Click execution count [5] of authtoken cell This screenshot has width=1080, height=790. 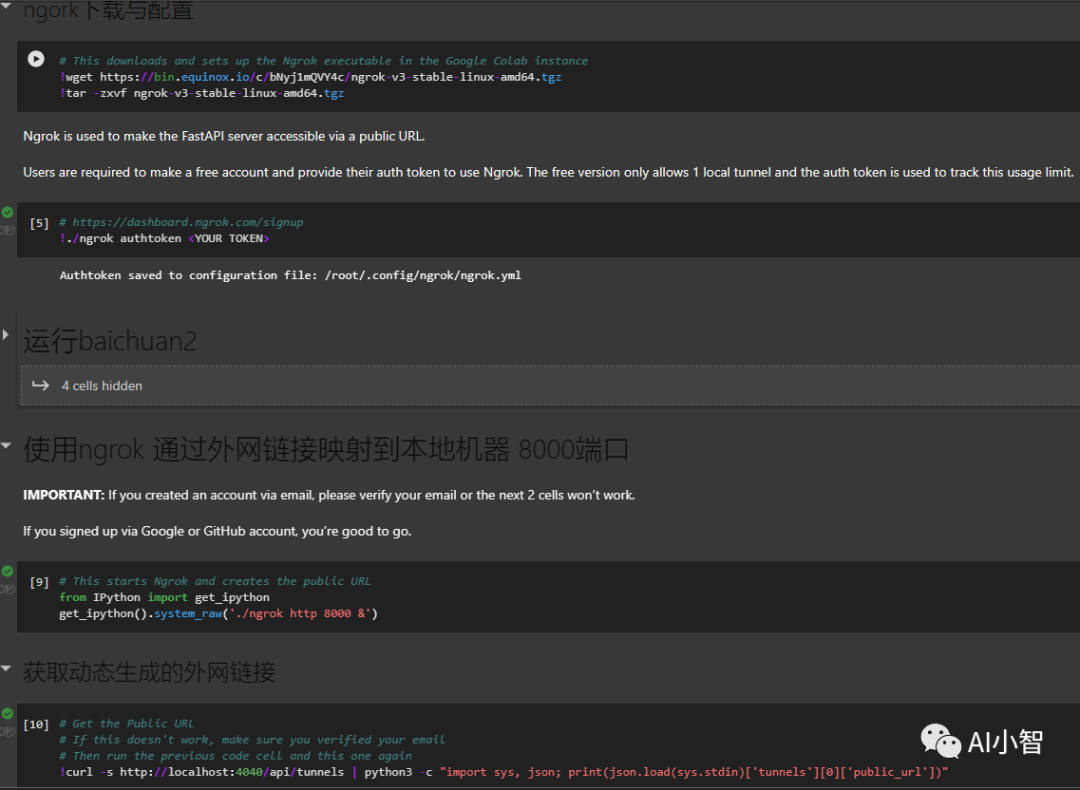pyautogui.click(x=39, y=223)
